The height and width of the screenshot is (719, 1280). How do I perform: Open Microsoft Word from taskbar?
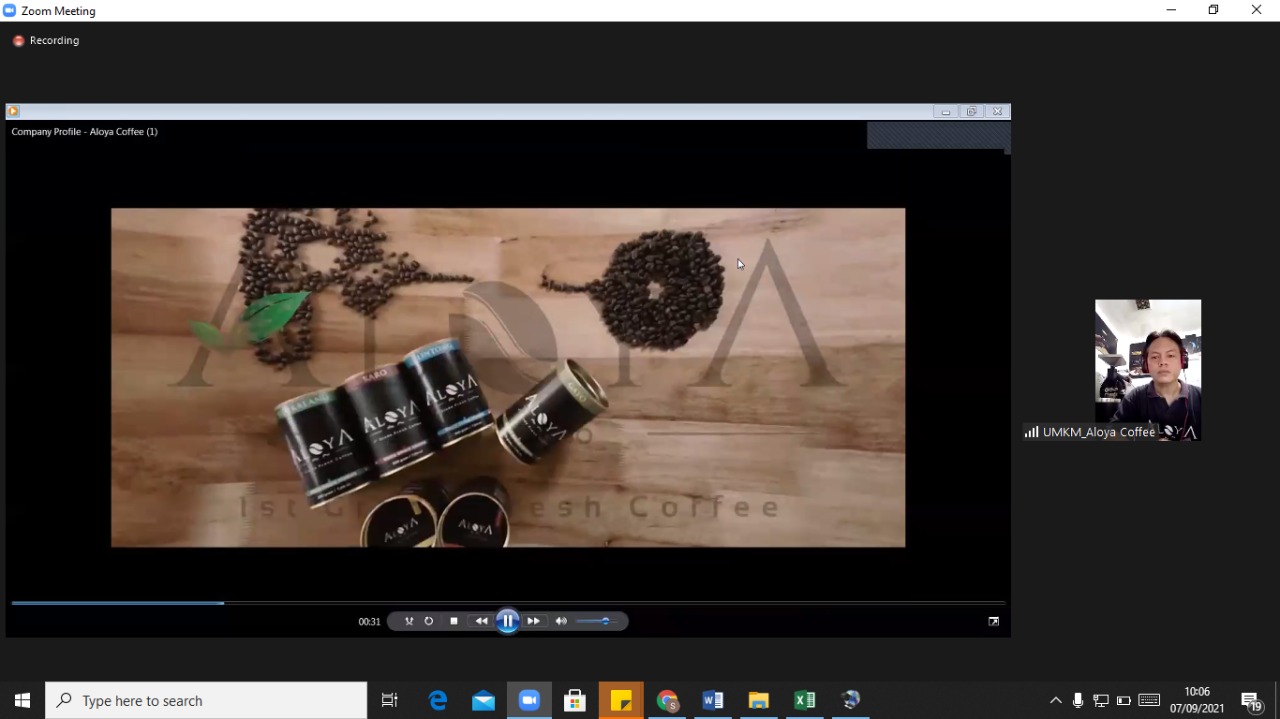[713, 701]
